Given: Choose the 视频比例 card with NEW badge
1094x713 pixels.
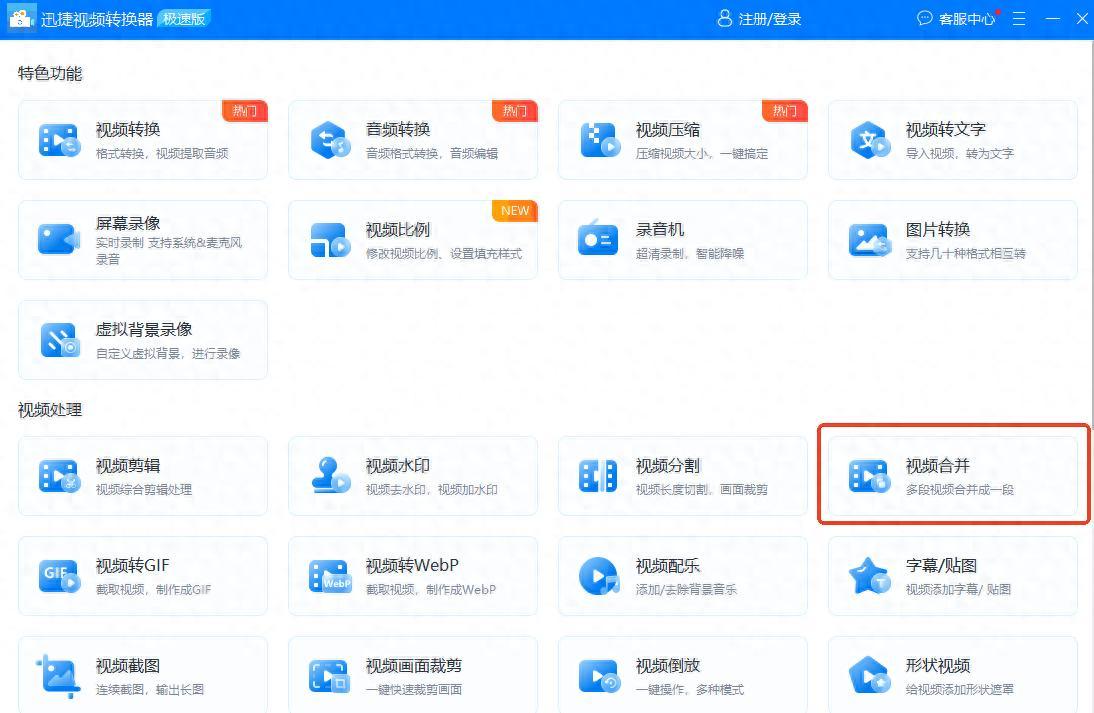Looking at the screenshot, I should pos(412,240).
